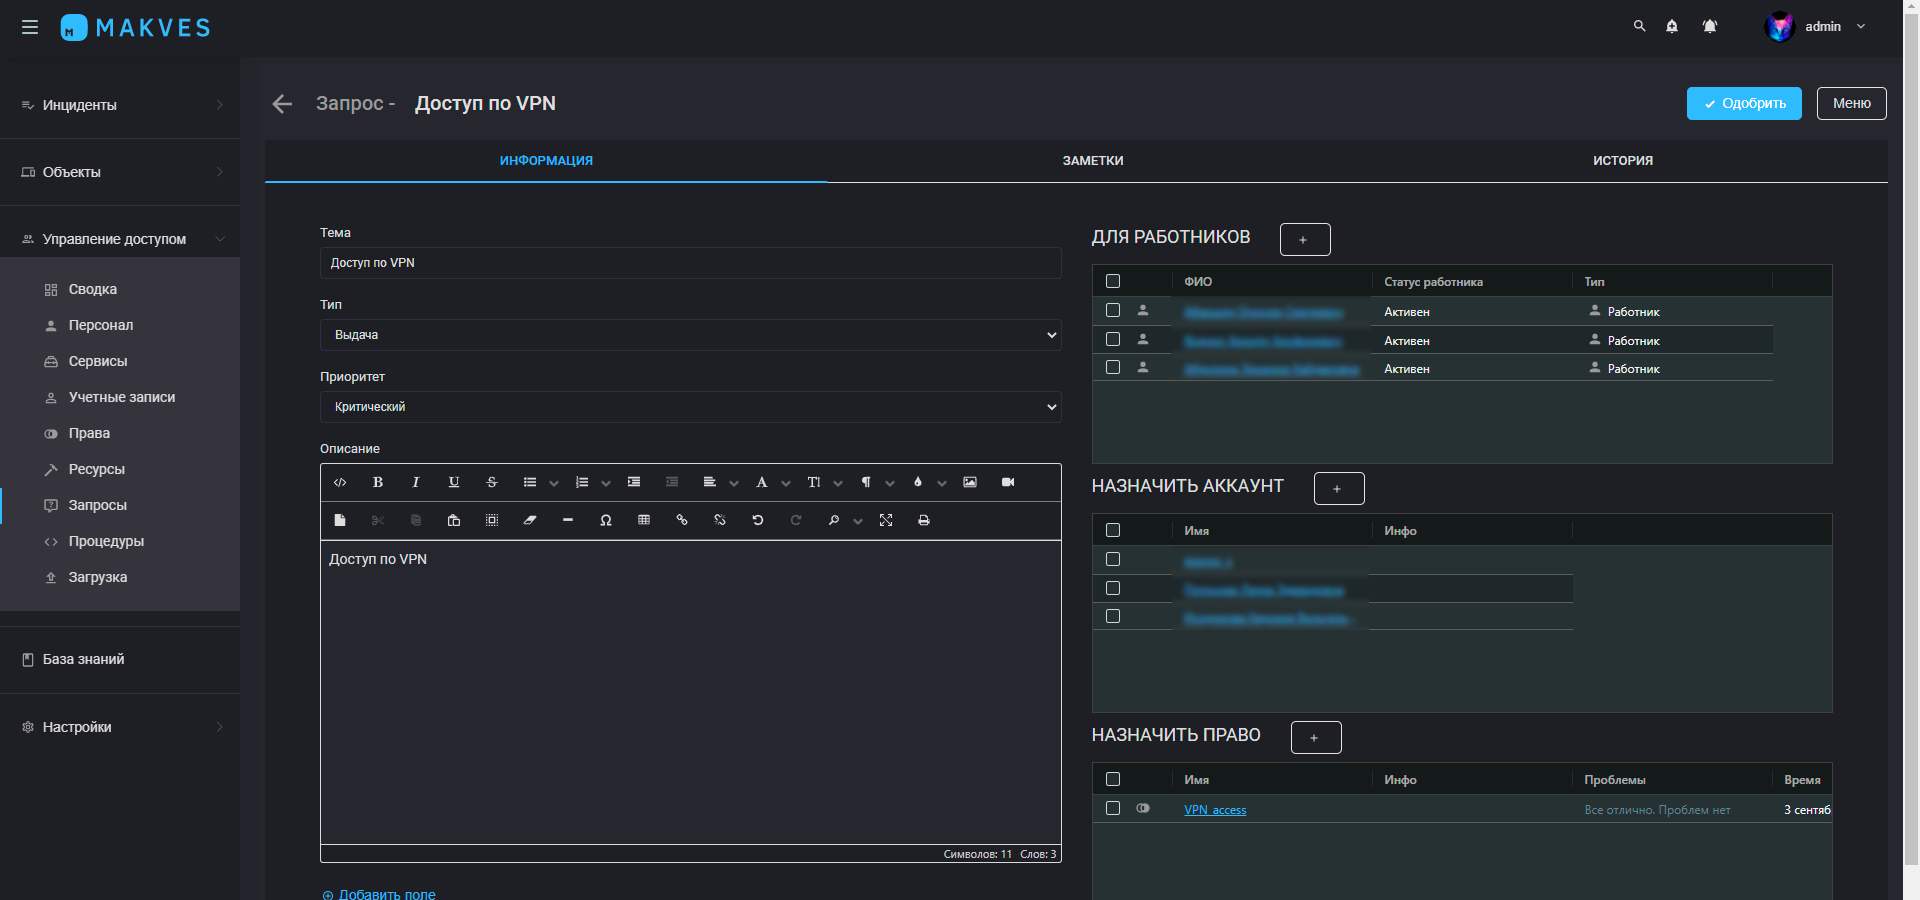Open the Тип dropdown showing Выдача
This screenshot has width=1920, height=900.
point(690,335)
